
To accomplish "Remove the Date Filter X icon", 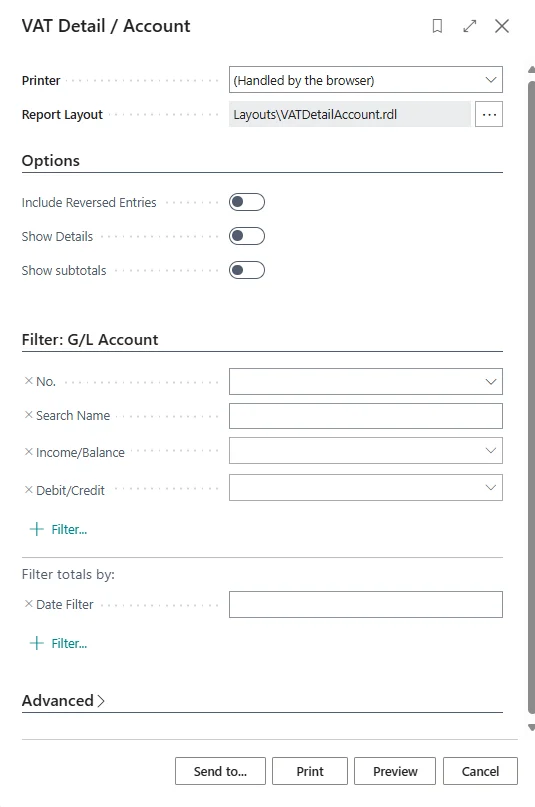I will pos(29,604).
